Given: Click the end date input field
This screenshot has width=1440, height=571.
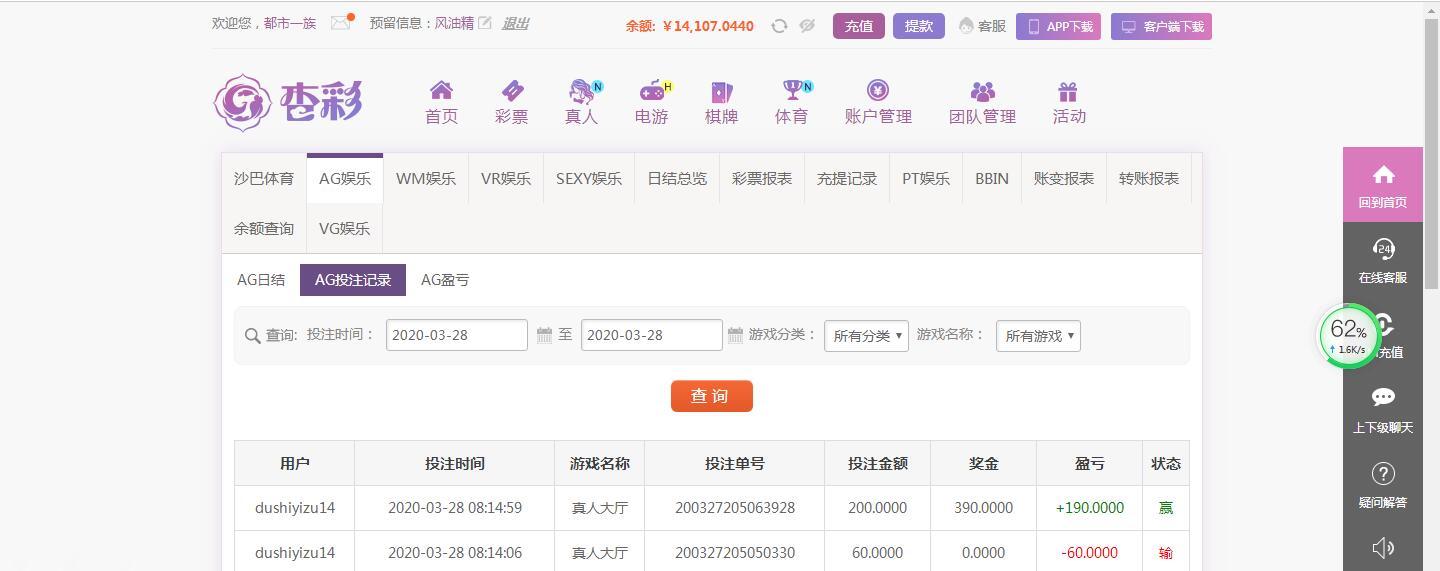Looking at the screenshot, I should tap(652, 335).
